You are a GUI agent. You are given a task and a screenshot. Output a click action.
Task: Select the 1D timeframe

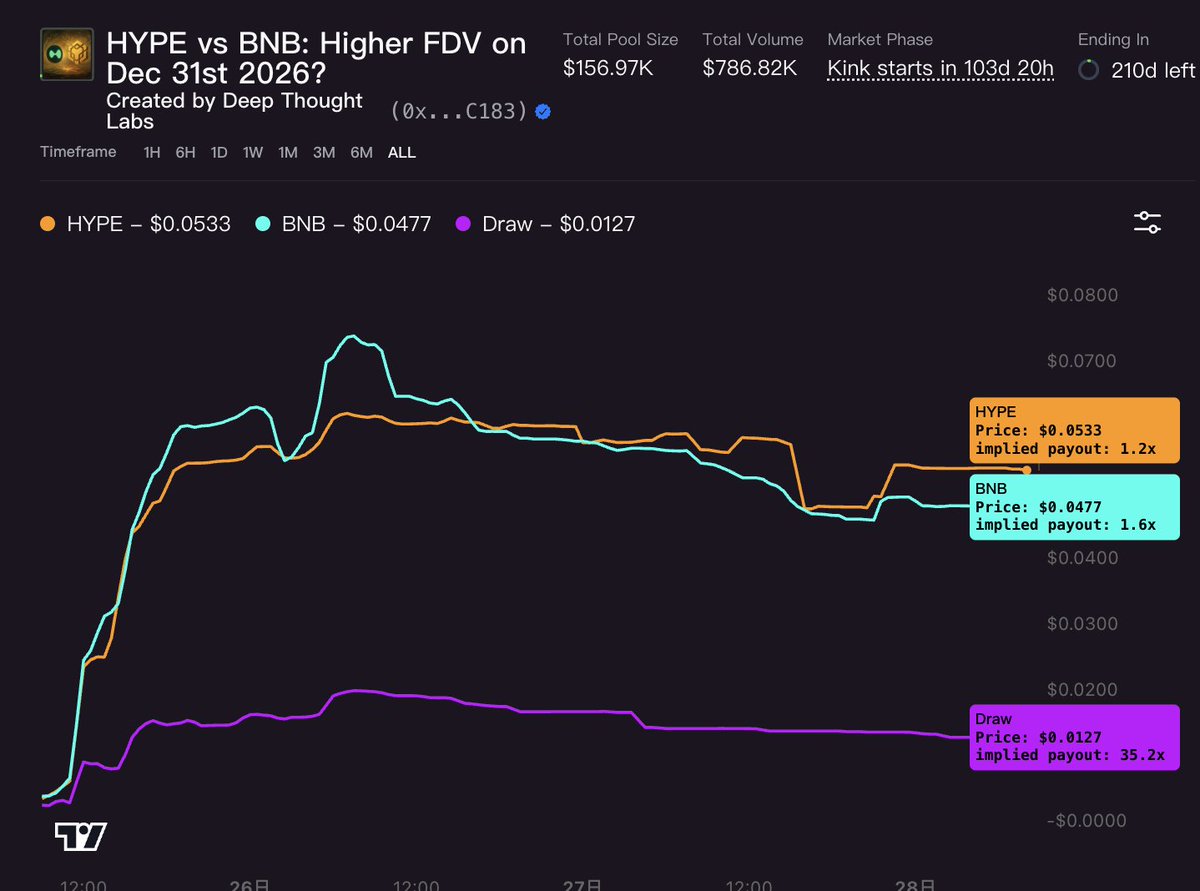[219, 152]
